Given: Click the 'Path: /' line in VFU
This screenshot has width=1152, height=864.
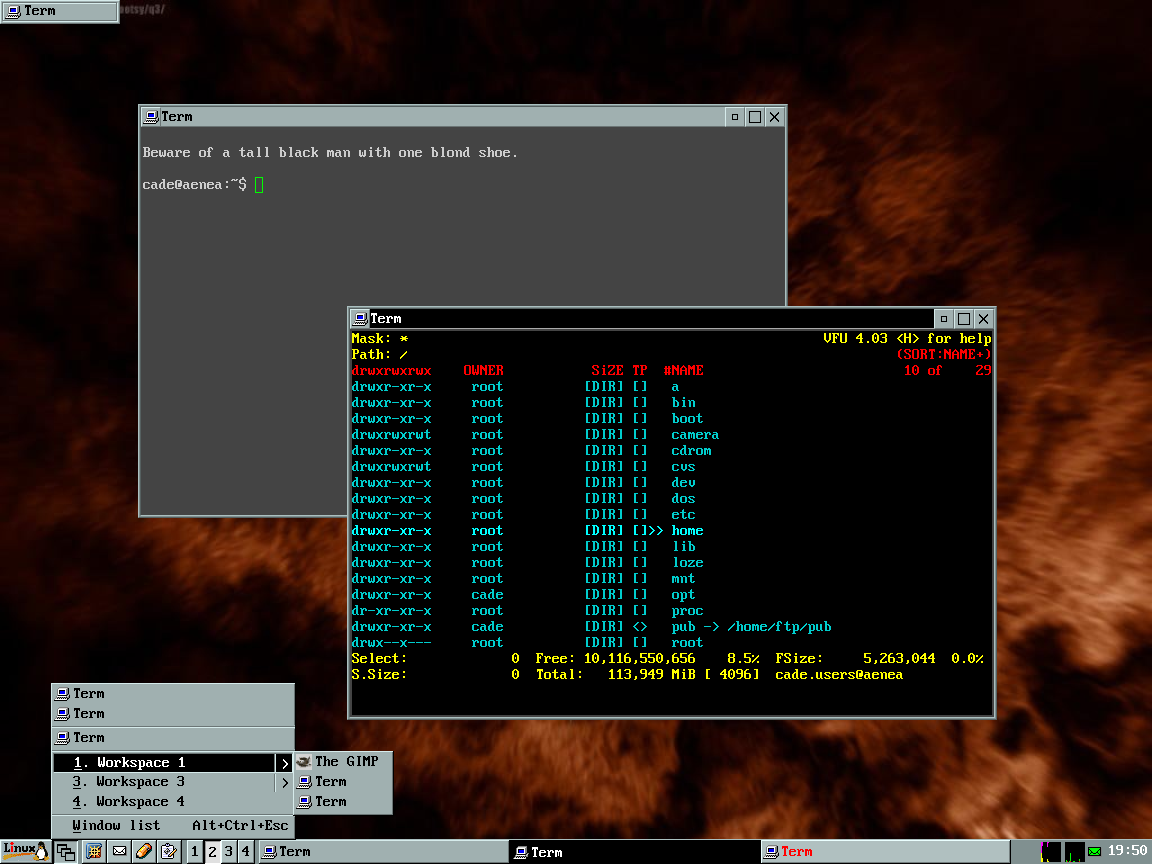Looking at the screenshot, I should click(379, 355).
